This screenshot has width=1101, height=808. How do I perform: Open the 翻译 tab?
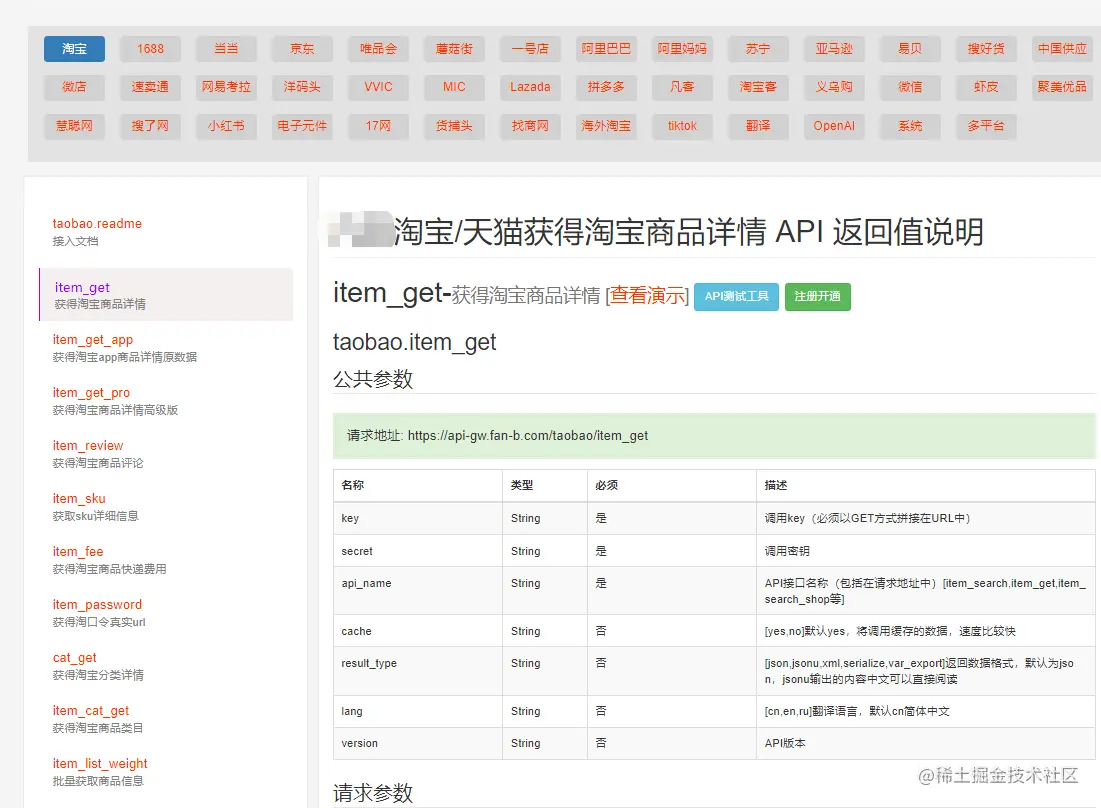(758, 126)
